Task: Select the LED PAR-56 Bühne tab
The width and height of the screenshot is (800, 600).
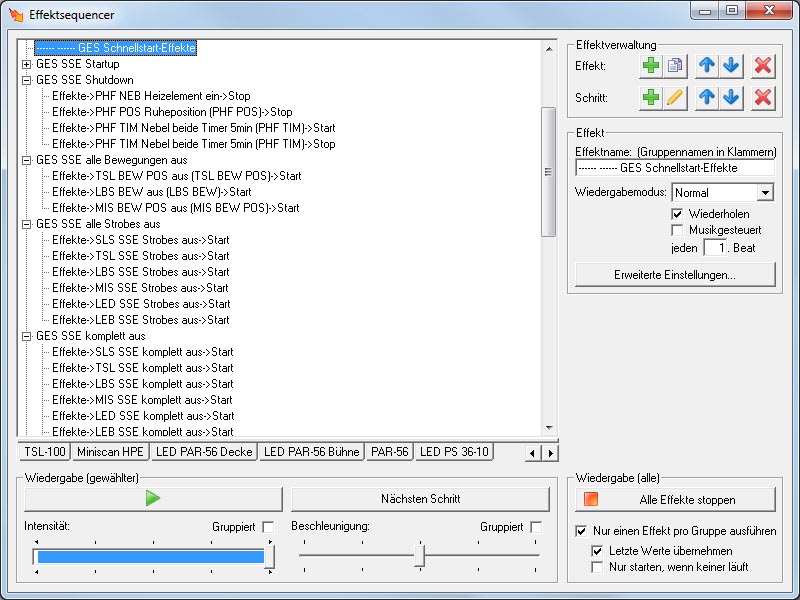Action: coord(311,452)
